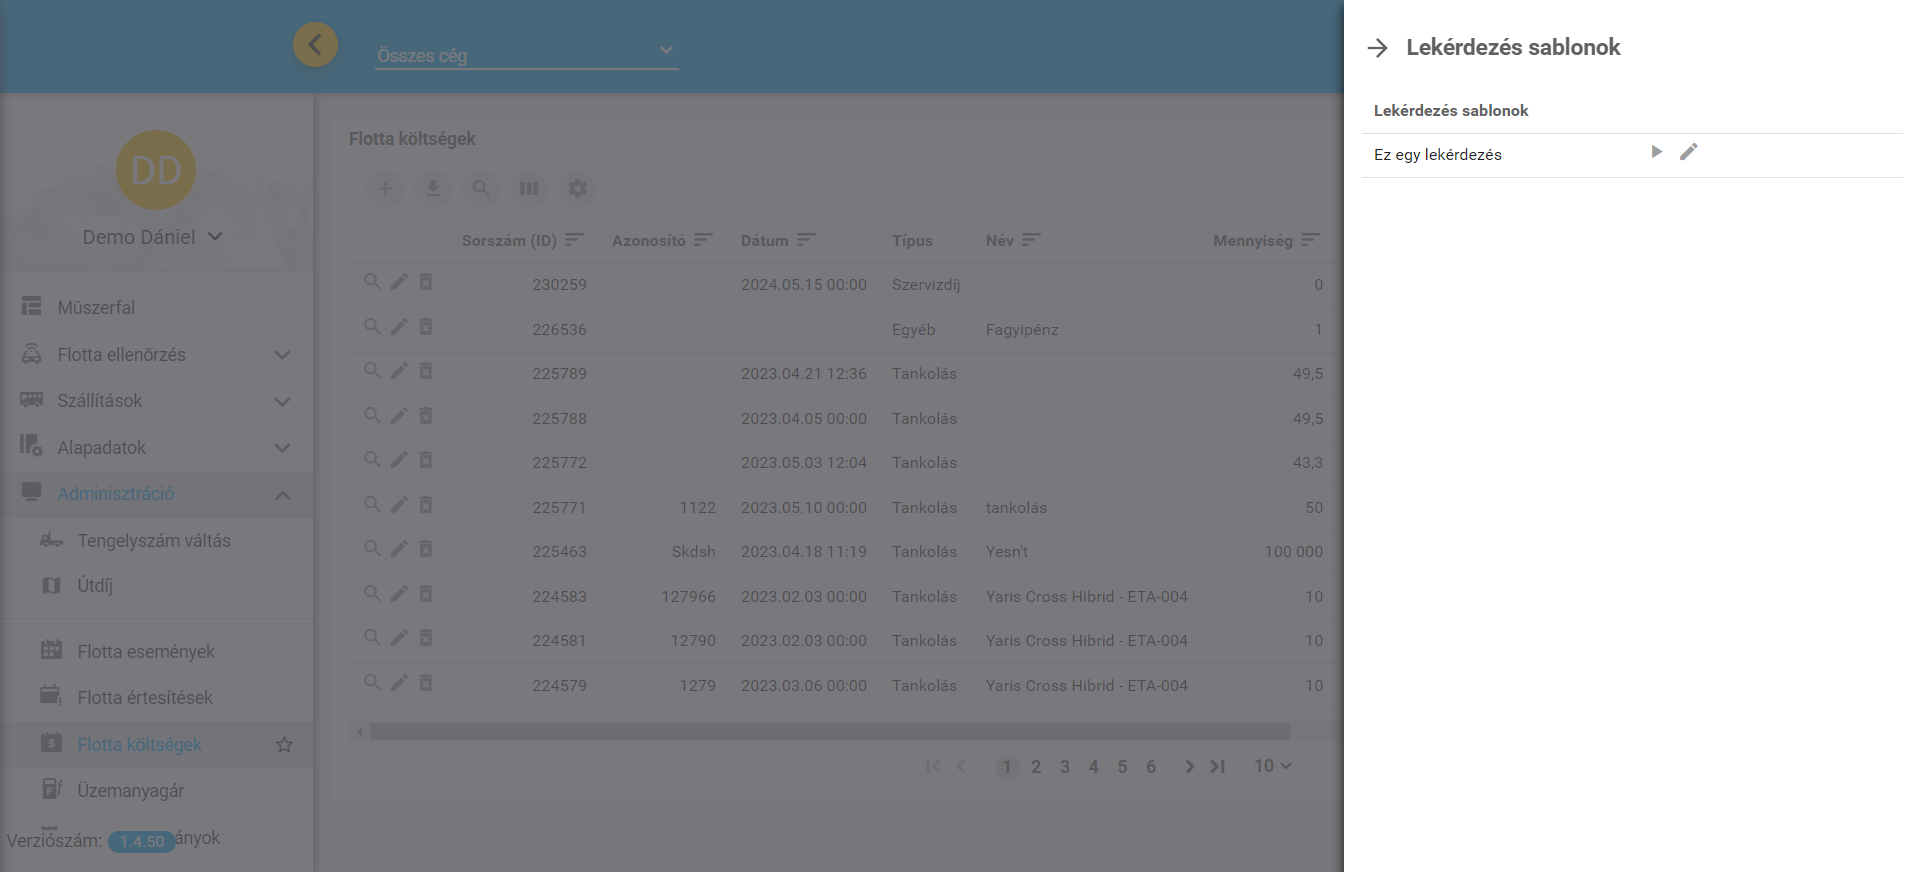
Task: Run the 'Ez egy lekérdezés' query template
Action: [1656, 152]
